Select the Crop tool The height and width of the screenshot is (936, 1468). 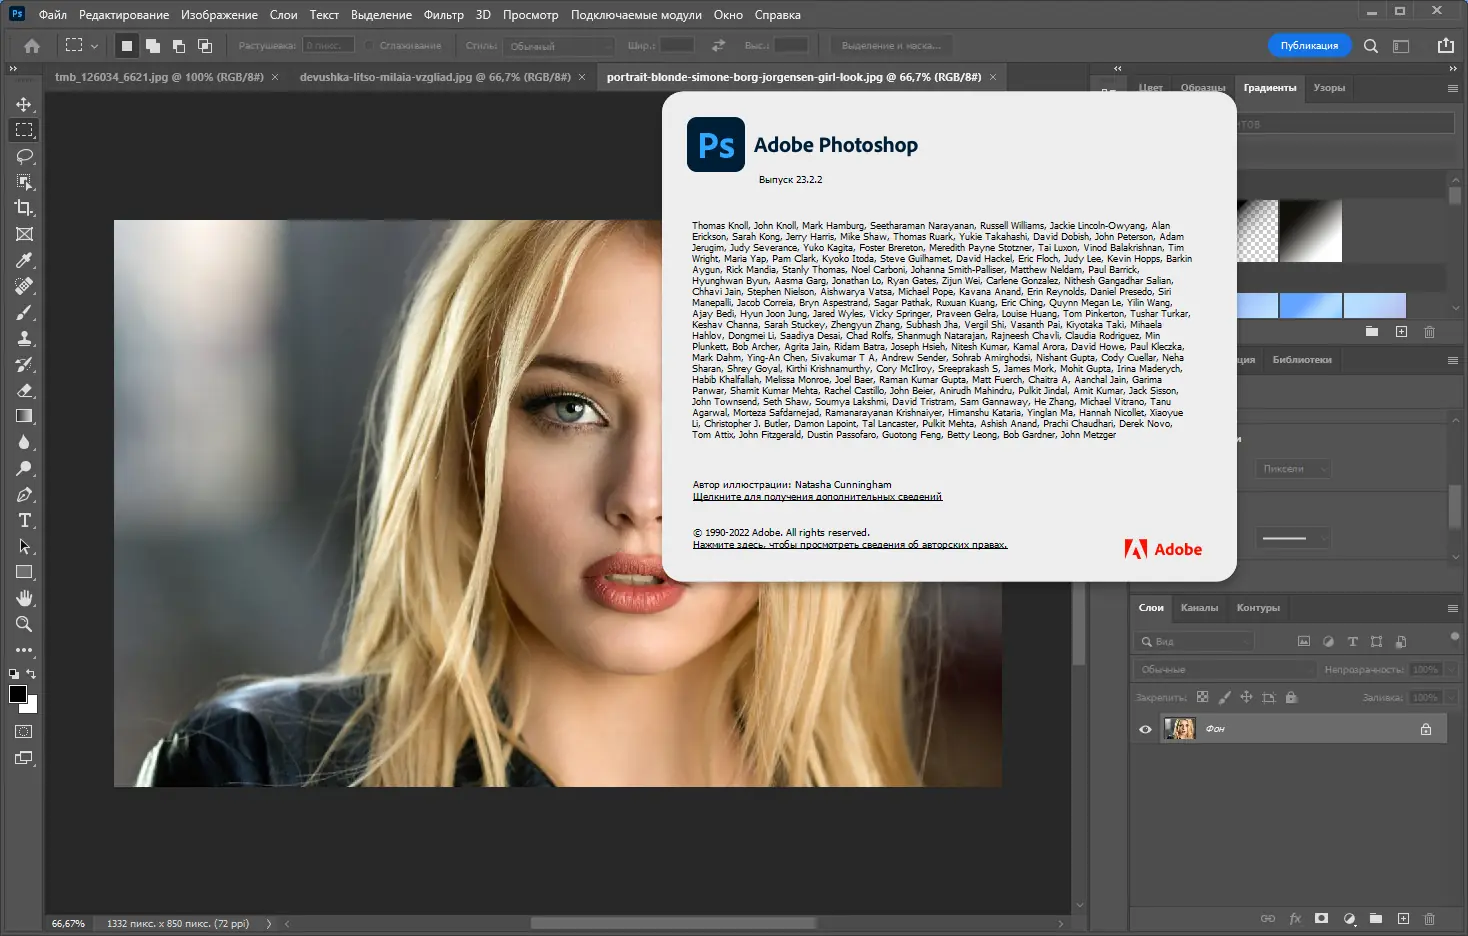(24, 207)
